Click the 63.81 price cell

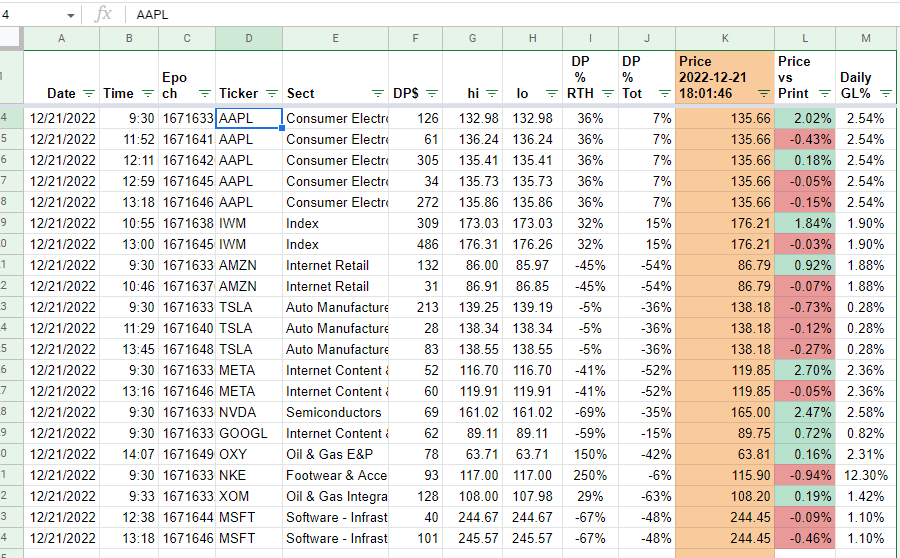click(x=725, y=454)
